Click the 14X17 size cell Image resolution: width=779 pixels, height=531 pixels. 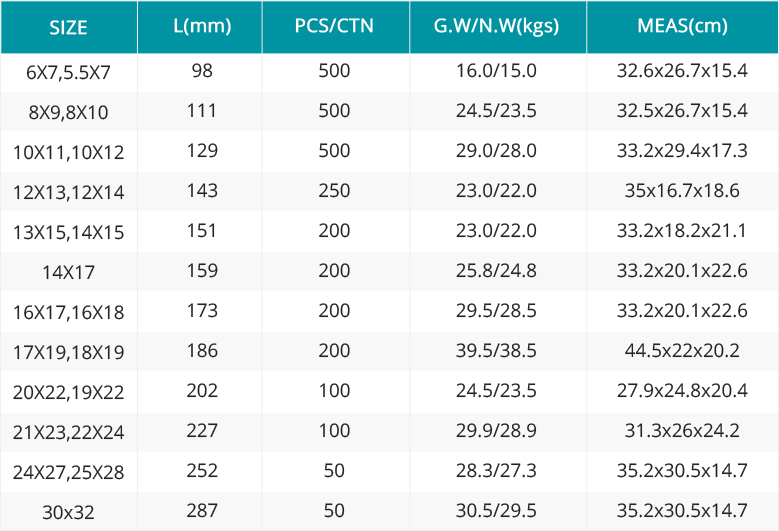[x=69, y=272]
